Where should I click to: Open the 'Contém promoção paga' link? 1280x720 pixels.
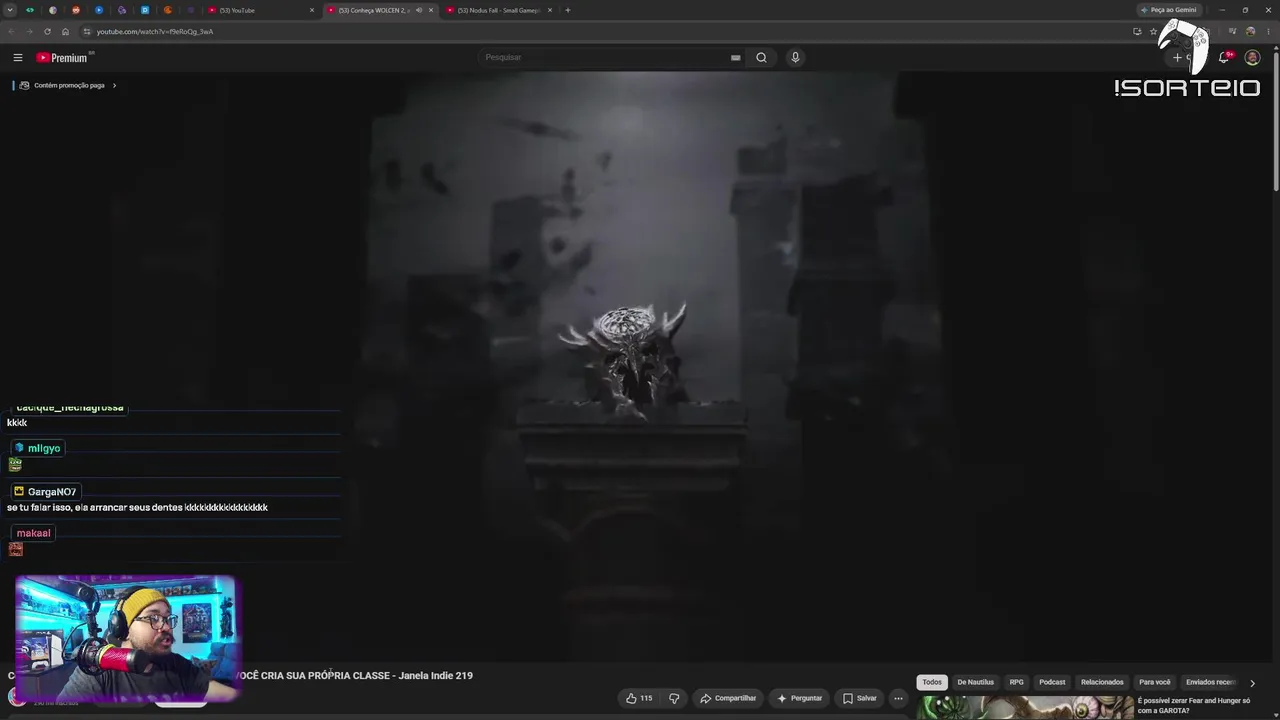coord(69,85)
